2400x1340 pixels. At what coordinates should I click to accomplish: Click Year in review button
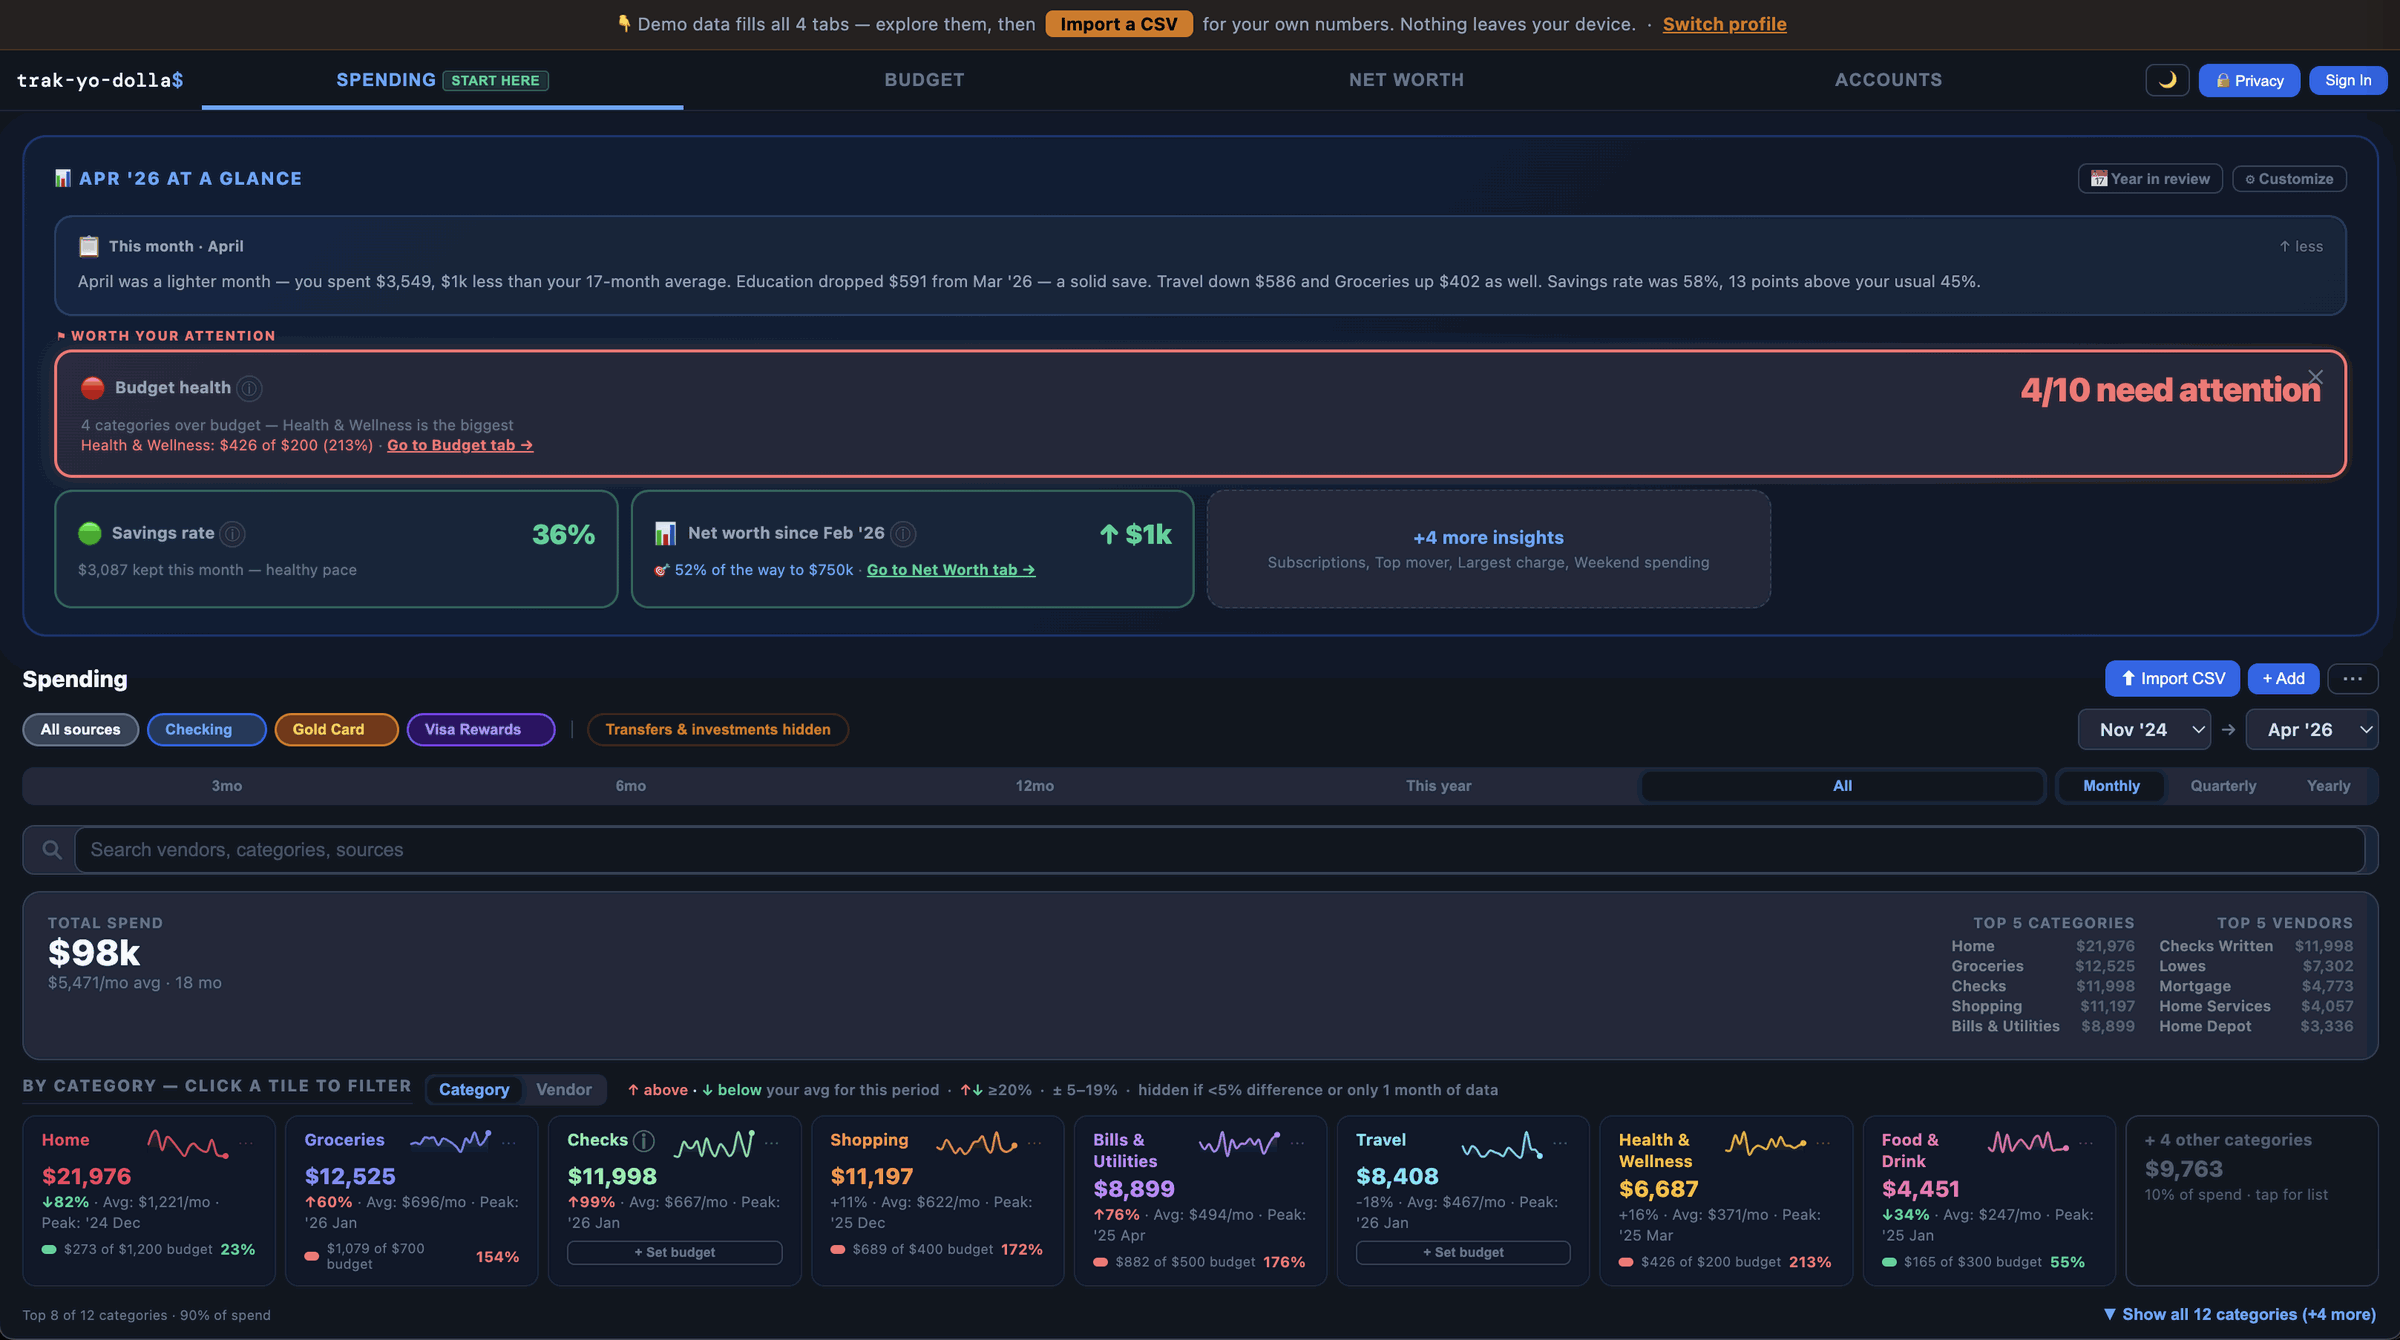point(2150,179)
